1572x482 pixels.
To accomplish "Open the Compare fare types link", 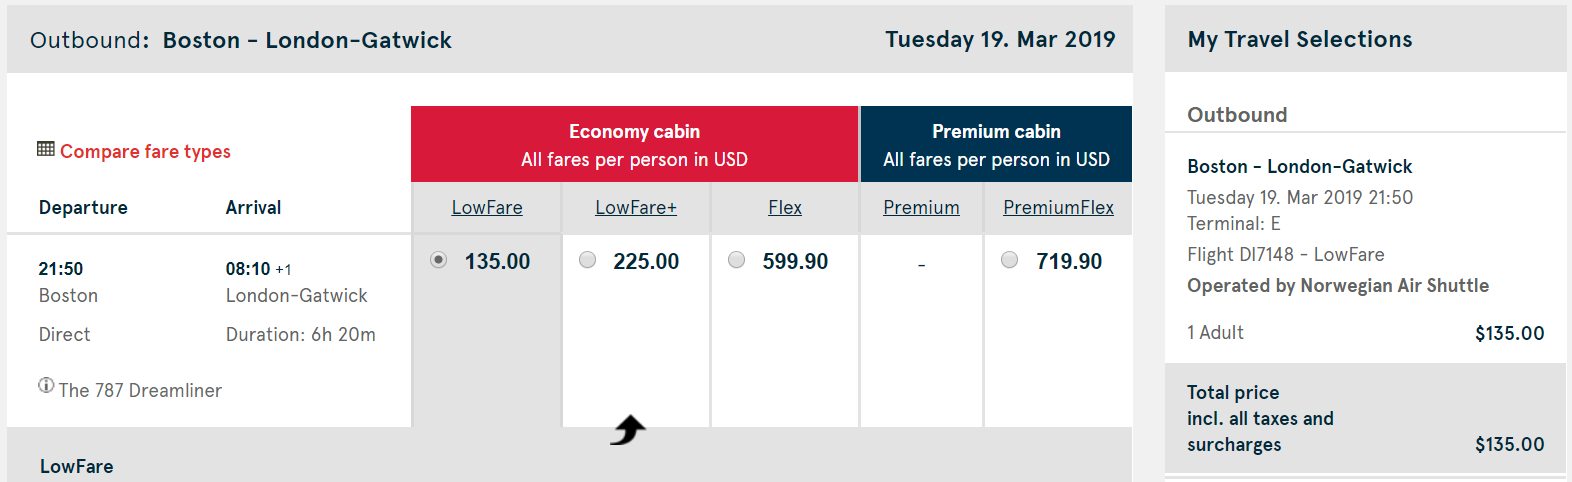I will (x=145, y=151).
